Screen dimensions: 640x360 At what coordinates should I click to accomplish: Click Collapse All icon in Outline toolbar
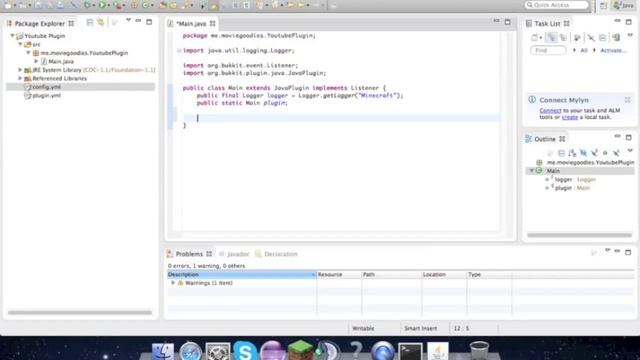click(x=561, y=153)
